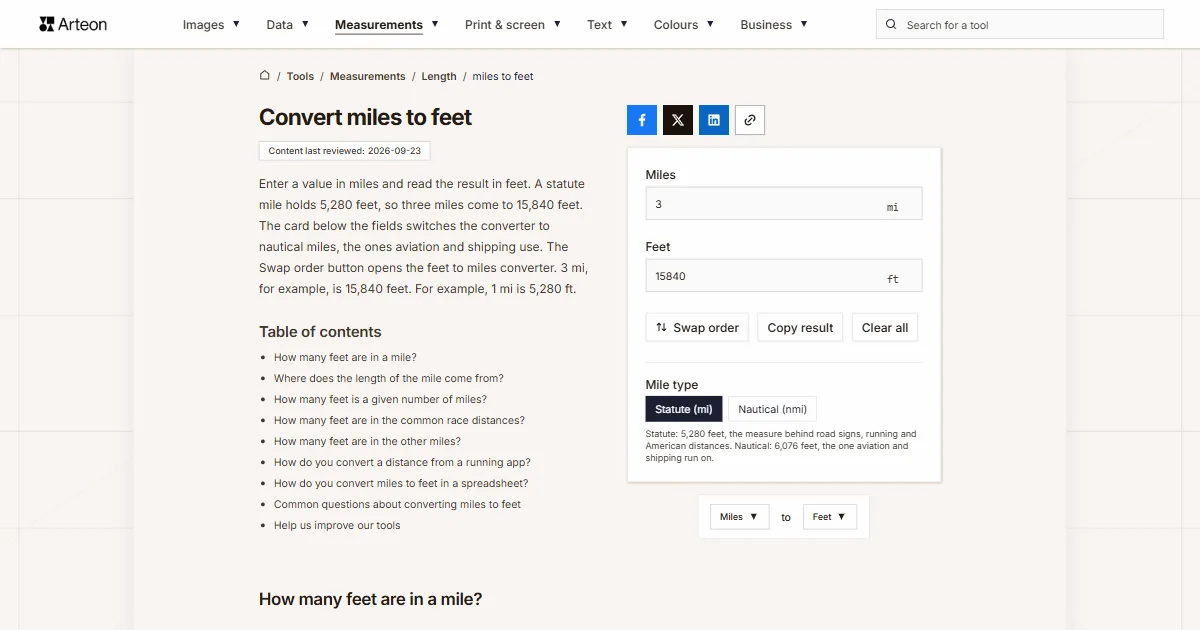This screenshot has width=1200, height=630.
Task: Select the Statute (mi) mile type
Action: 684,409
